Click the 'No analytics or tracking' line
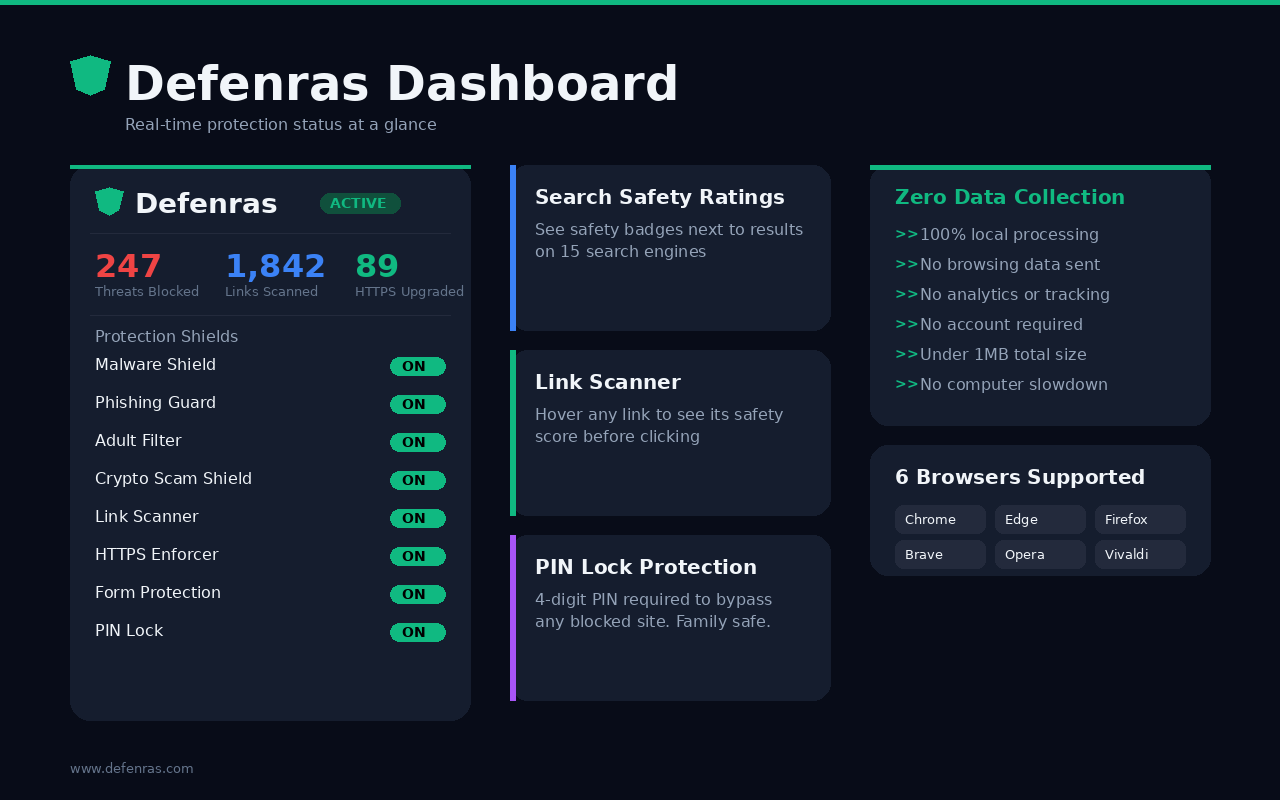 (1003, 295)
